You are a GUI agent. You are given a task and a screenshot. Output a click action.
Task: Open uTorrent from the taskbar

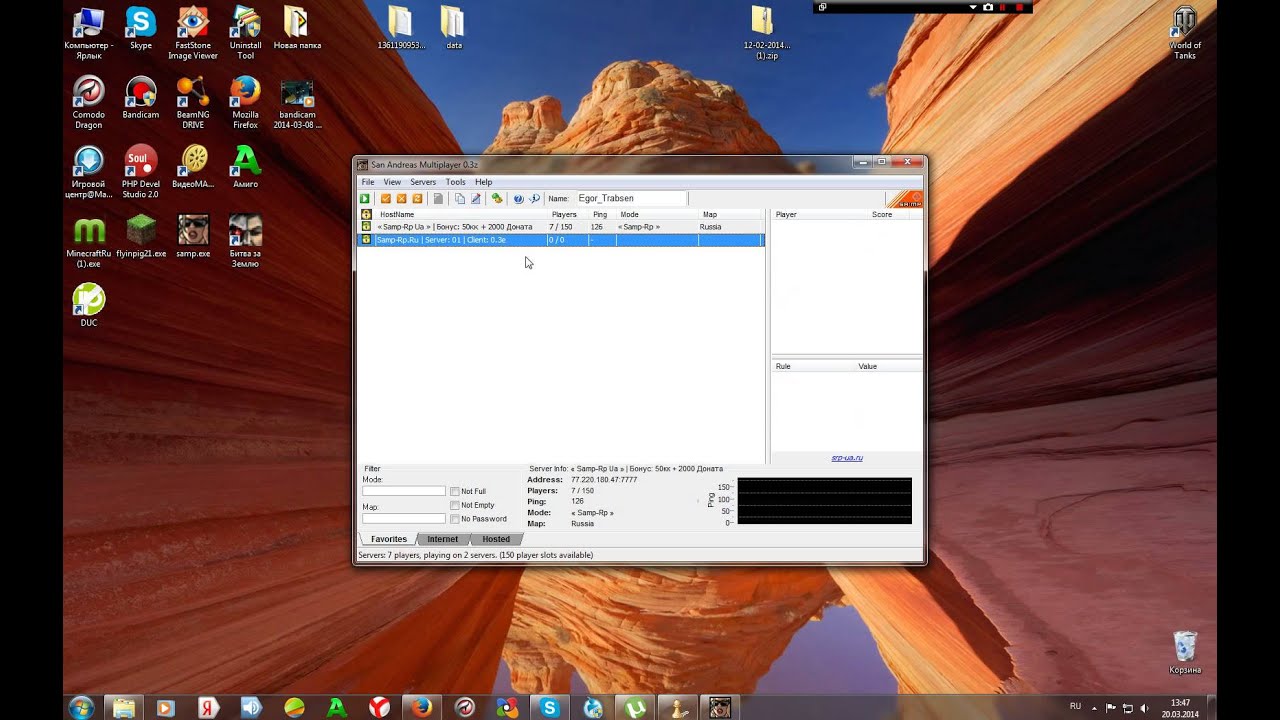pos(633,707)
